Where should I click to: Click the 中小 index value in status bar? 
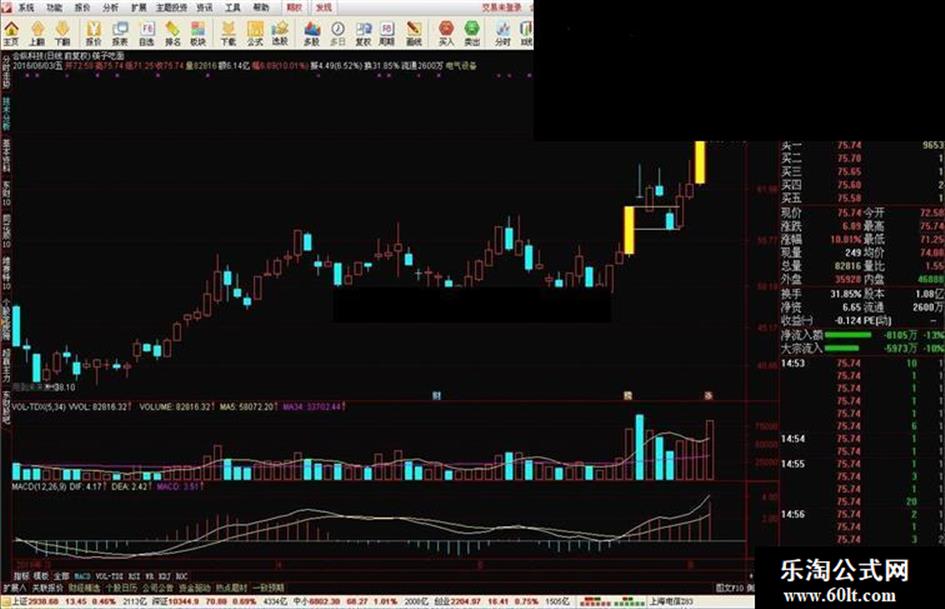(325, 602)
